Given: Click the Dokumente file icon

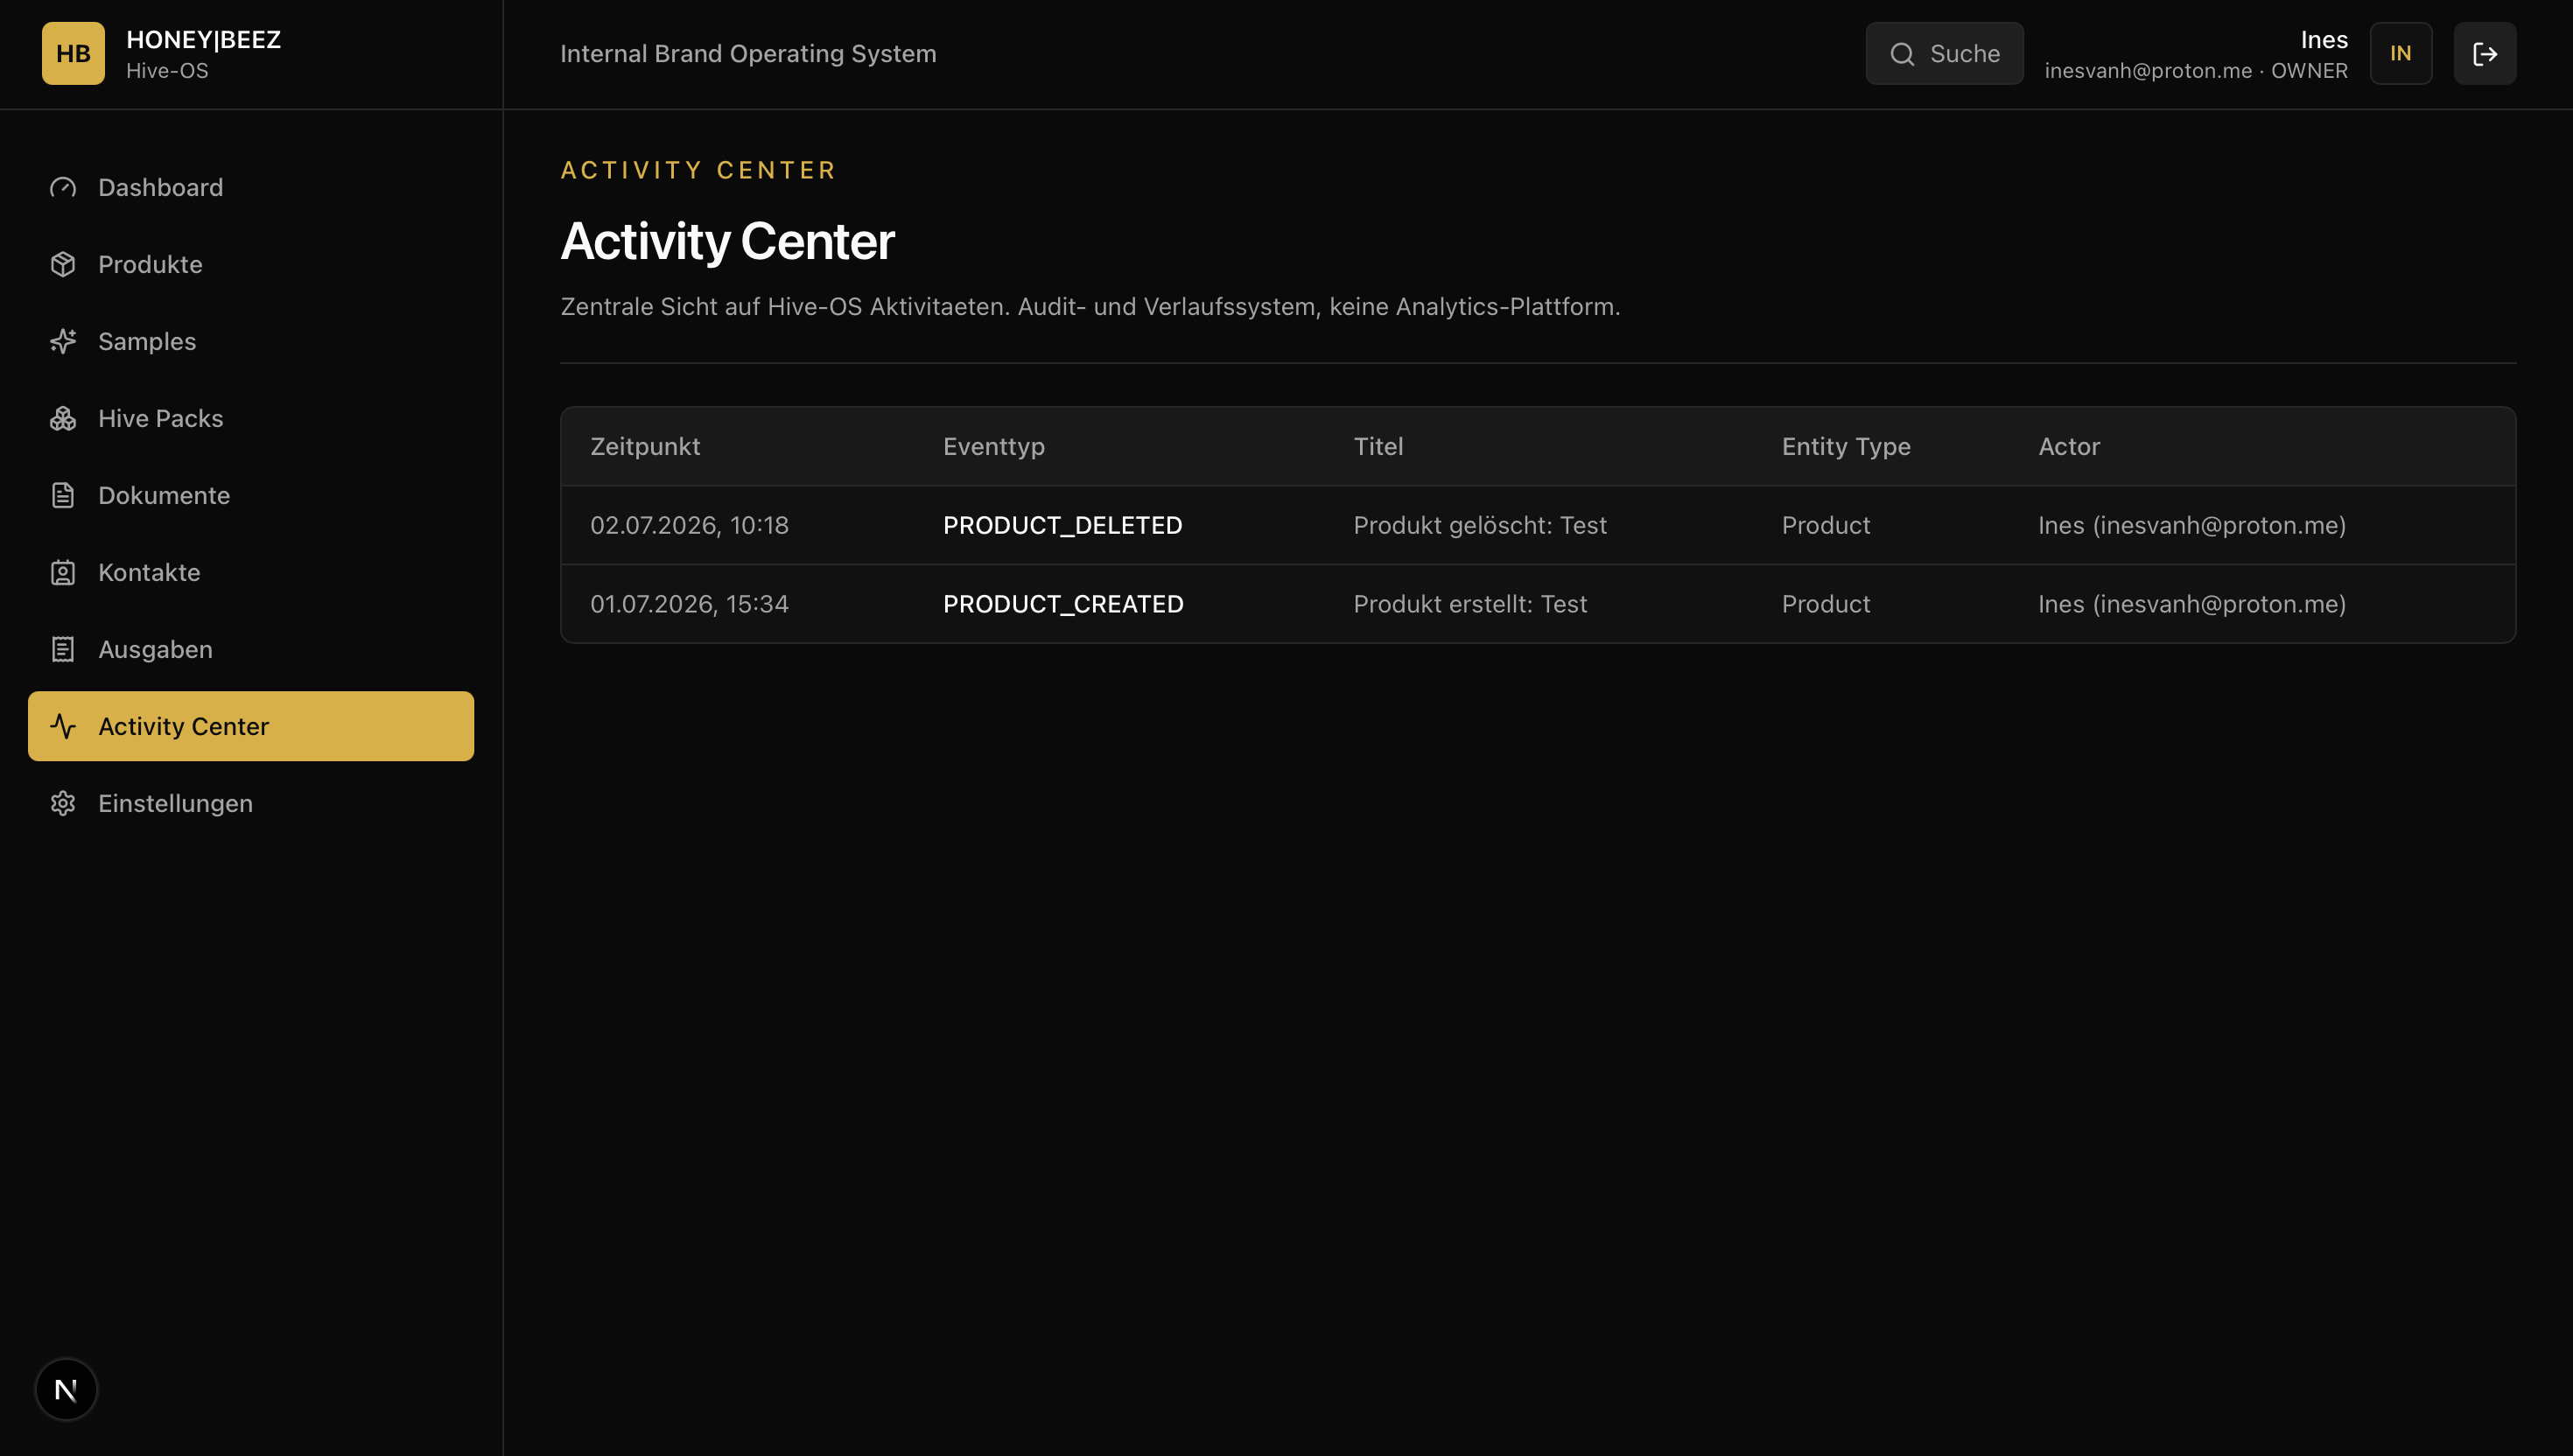Looking at the screenshot, I should 63,495.
